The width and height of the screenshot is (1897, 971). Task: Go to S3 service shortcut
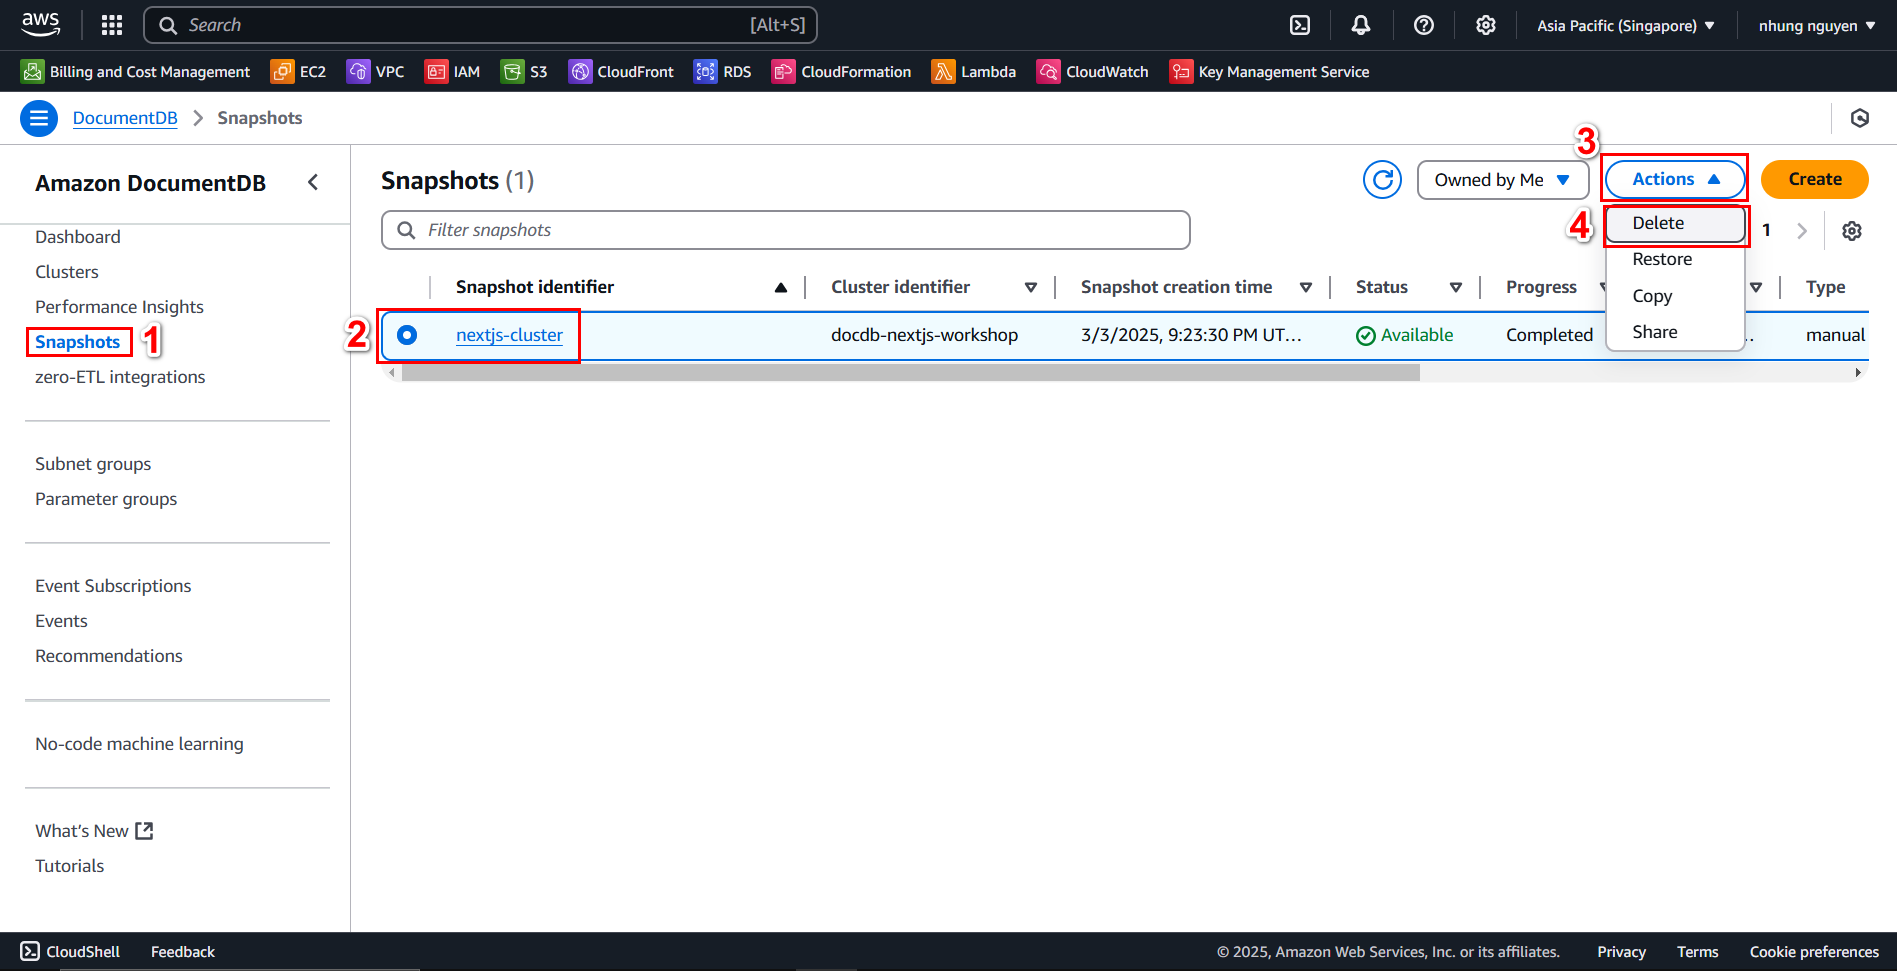pos(525,72)
